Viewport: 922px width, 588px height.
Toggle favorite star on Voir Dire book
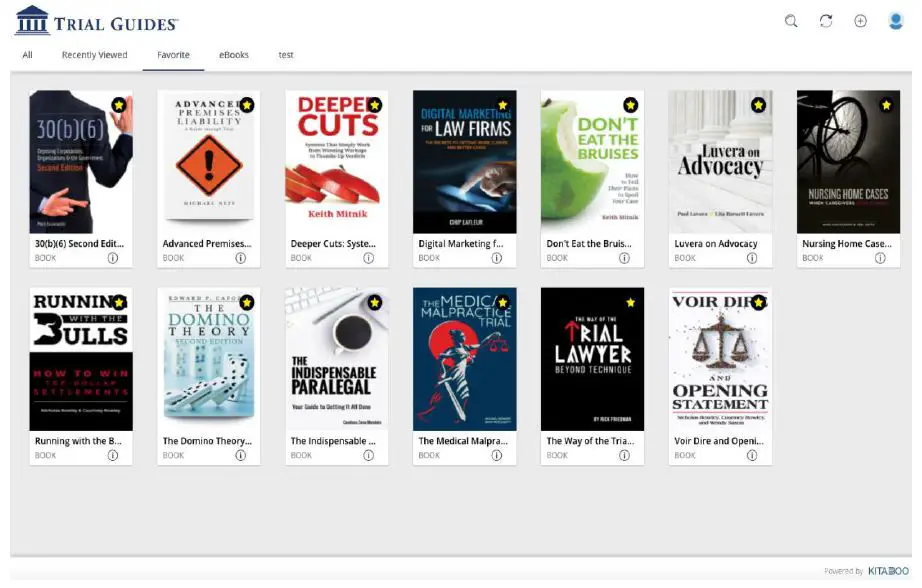[x=759, y=303]
